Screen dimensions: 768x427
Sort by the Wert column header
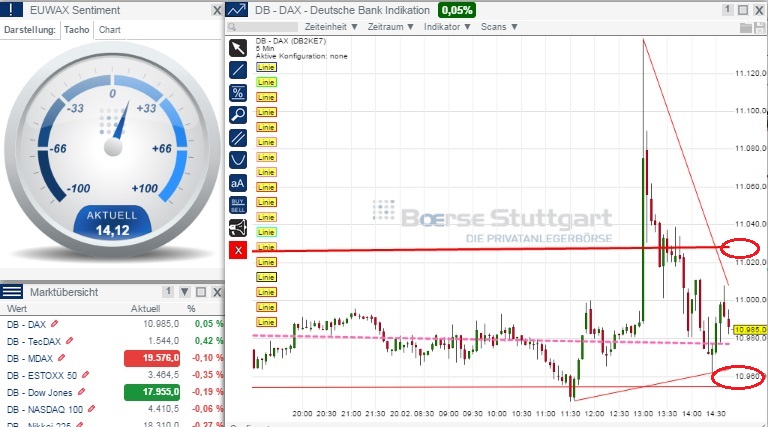pos(17,308)
